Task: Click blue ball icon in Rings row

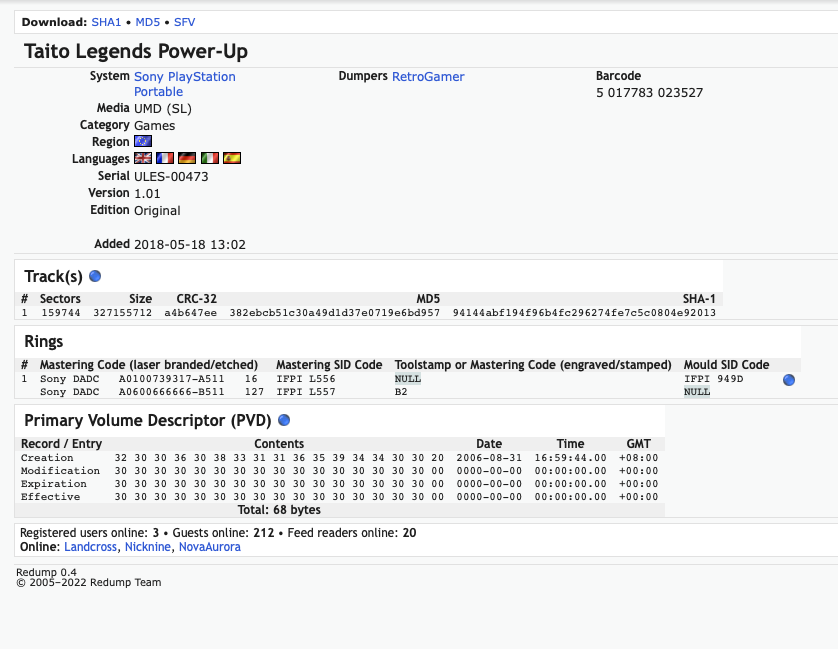Action: tap(789, 380)
